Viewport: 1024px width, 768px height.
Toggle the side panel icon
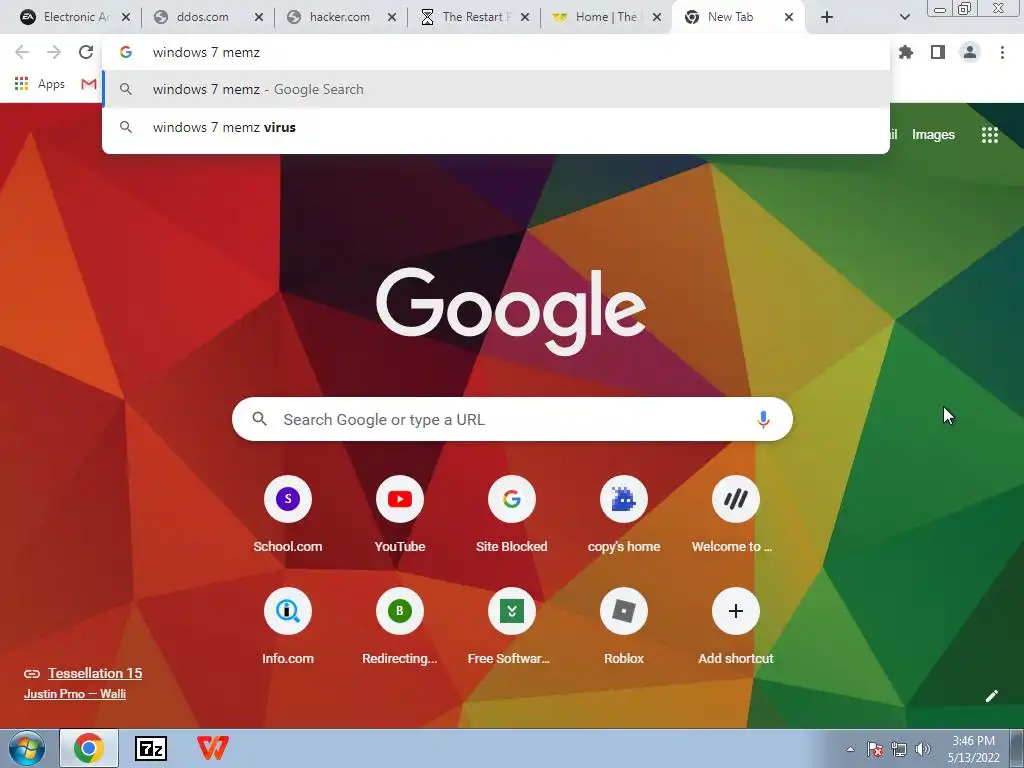(x=938, y=52)
